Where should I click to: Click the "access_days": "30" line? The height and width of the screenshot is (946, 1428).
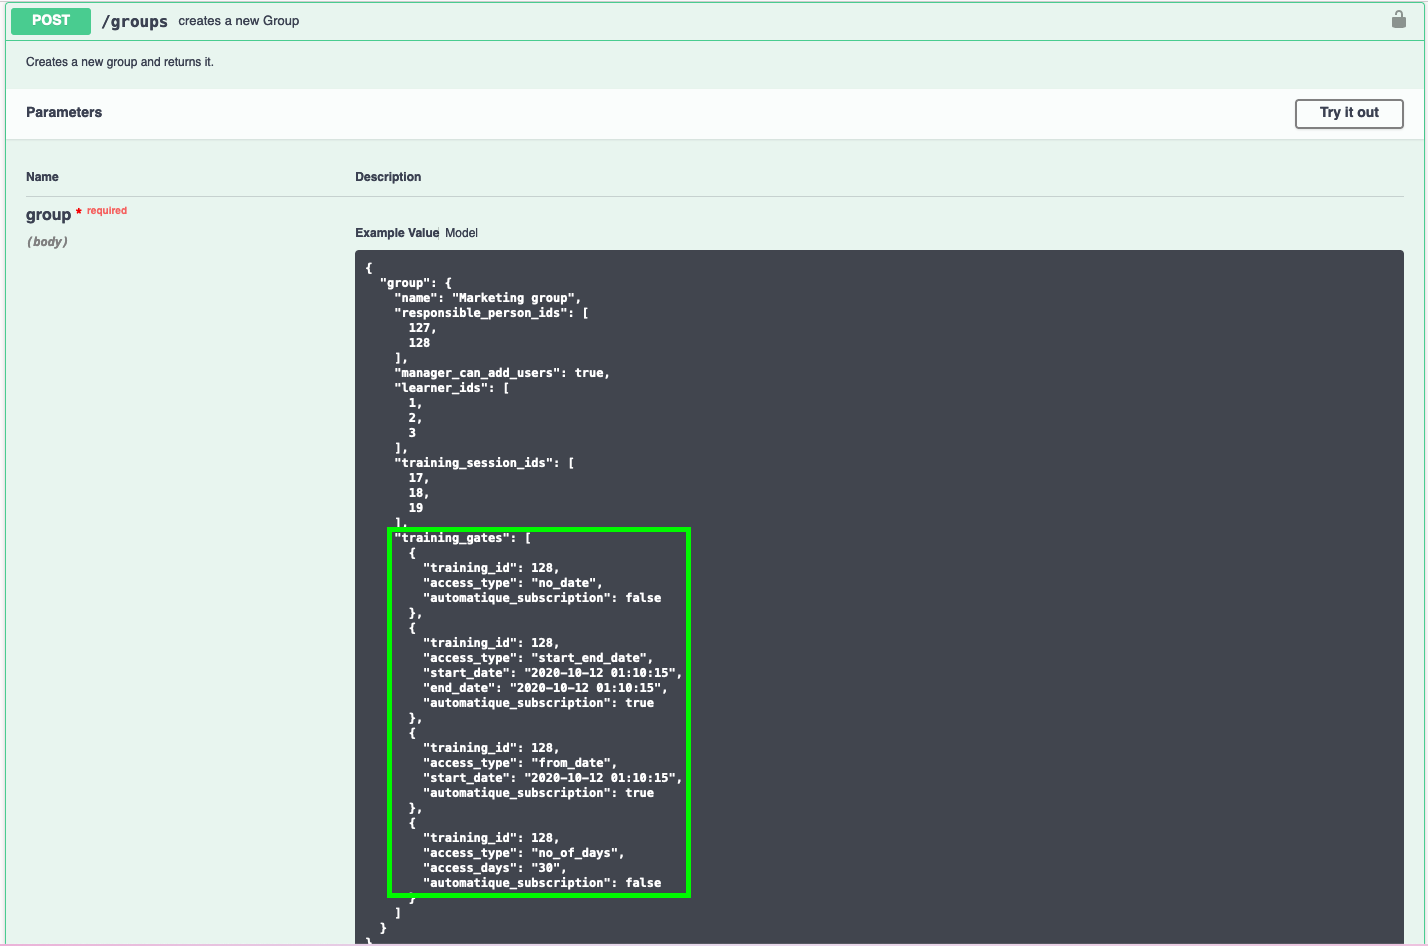pos(494,868)
